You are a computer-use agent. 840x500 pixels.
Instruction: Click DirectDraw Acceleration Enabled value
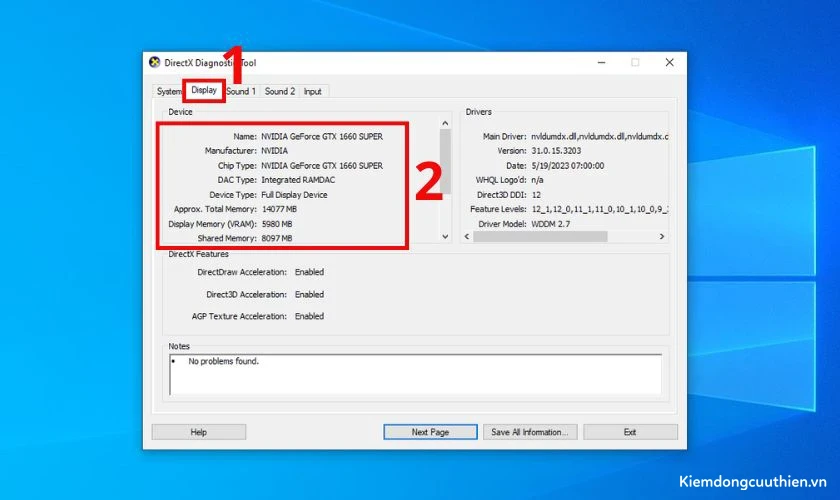(x=309, y=272)
